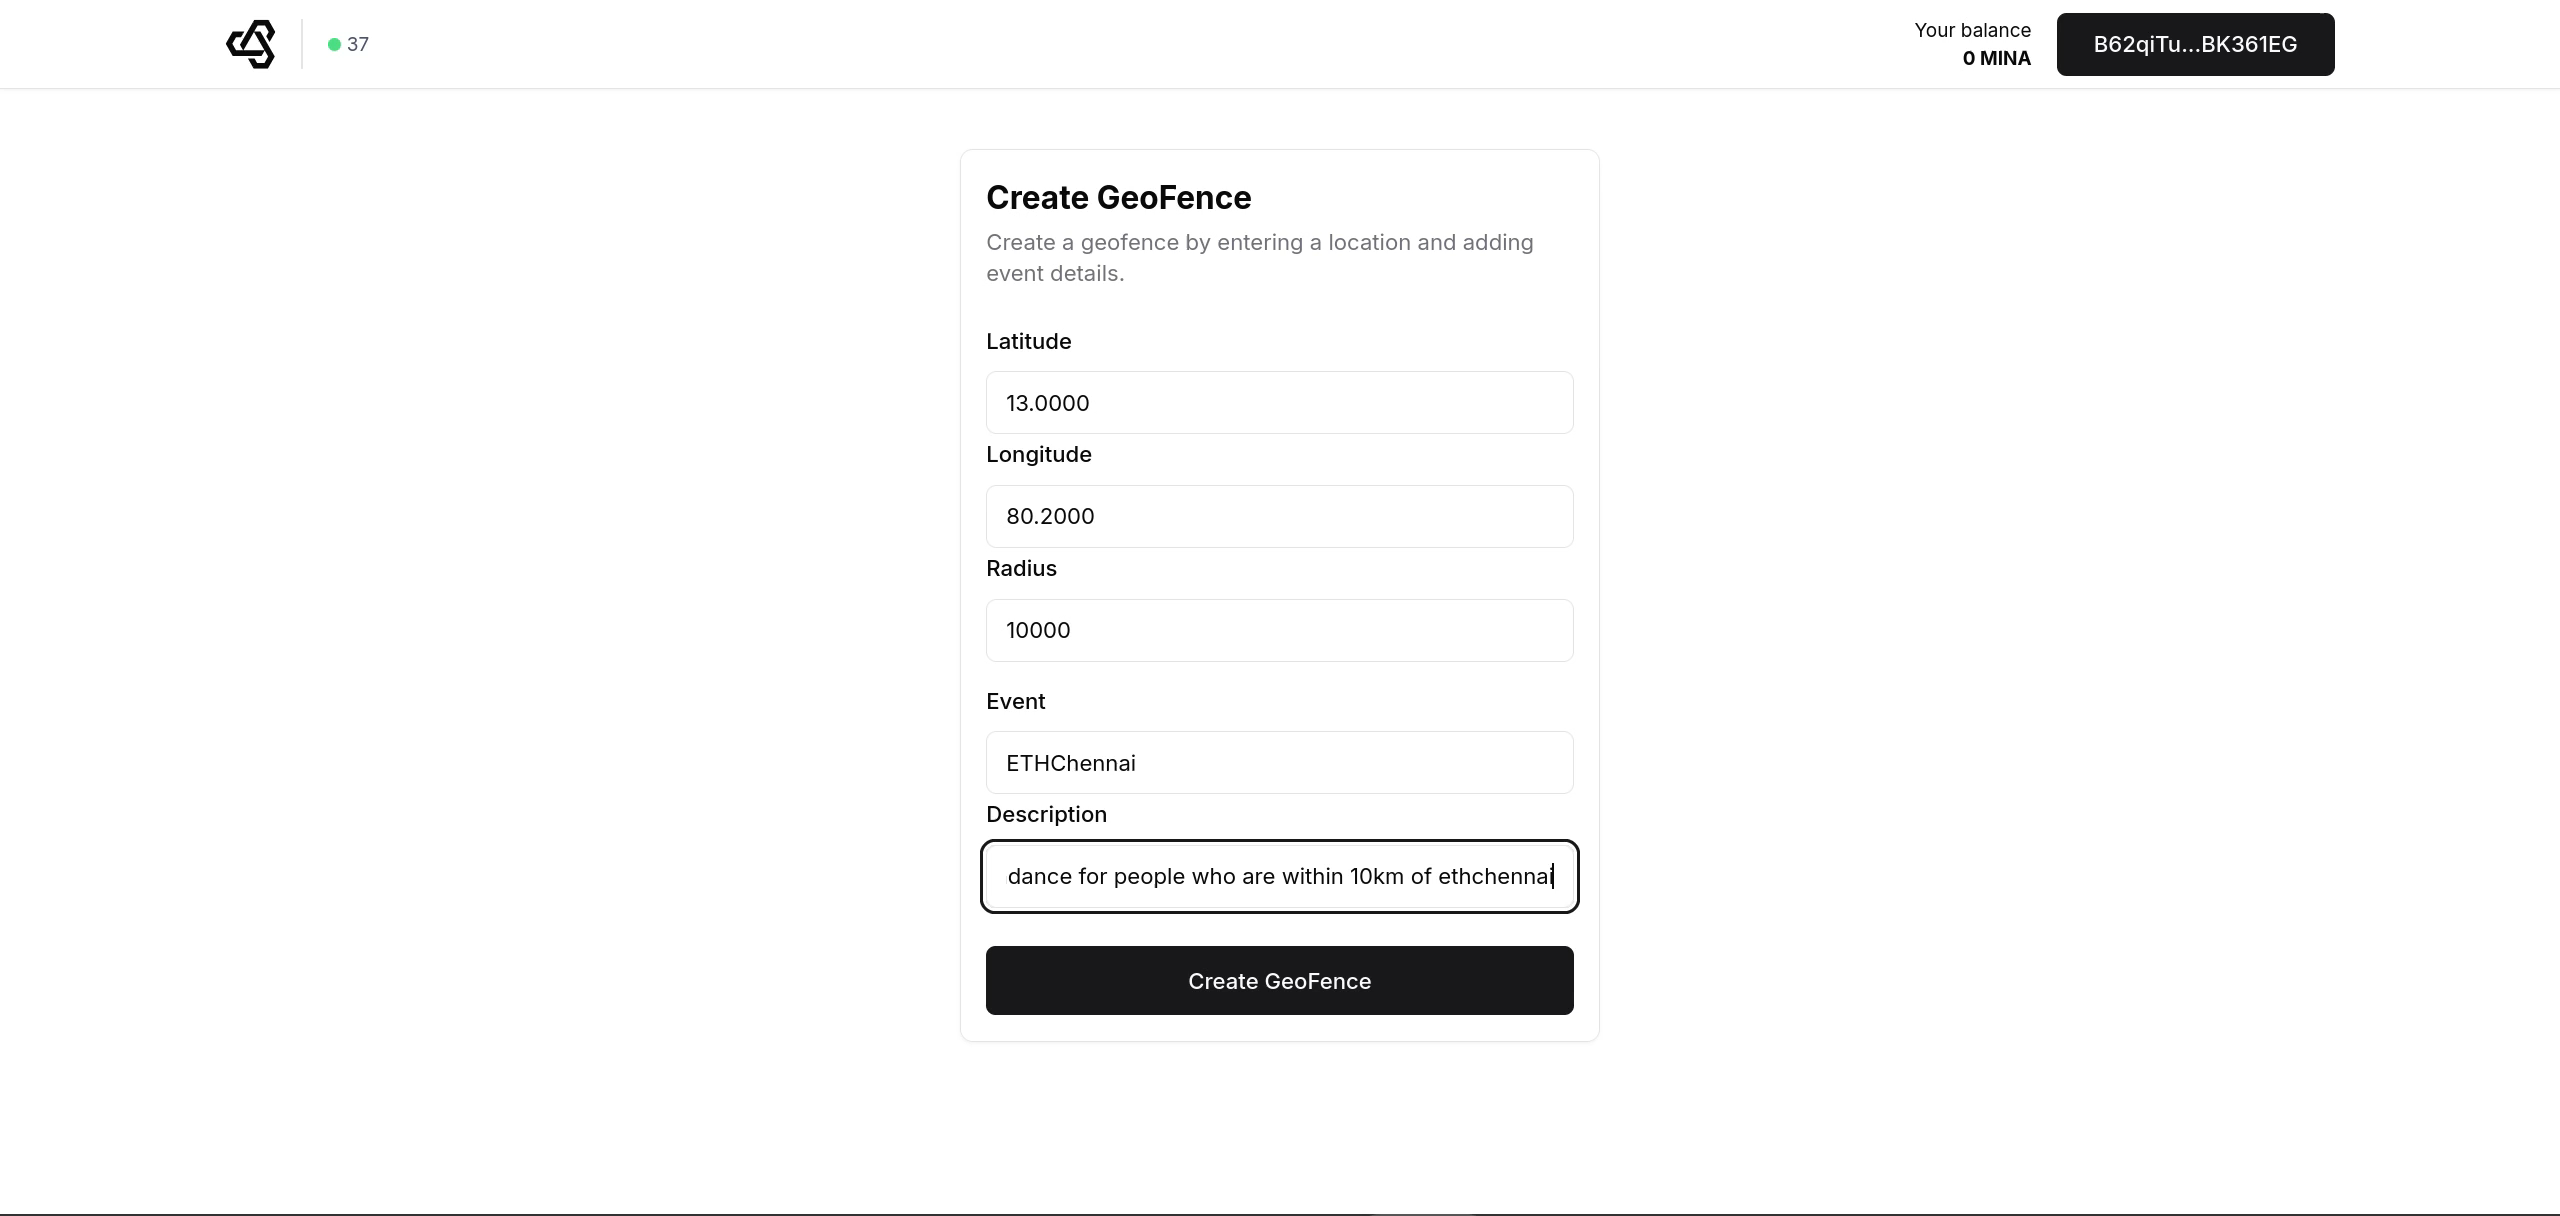Click the vertical divider beside the logo
This screenshot has height=1216, width=2560.
click(301, 44)
